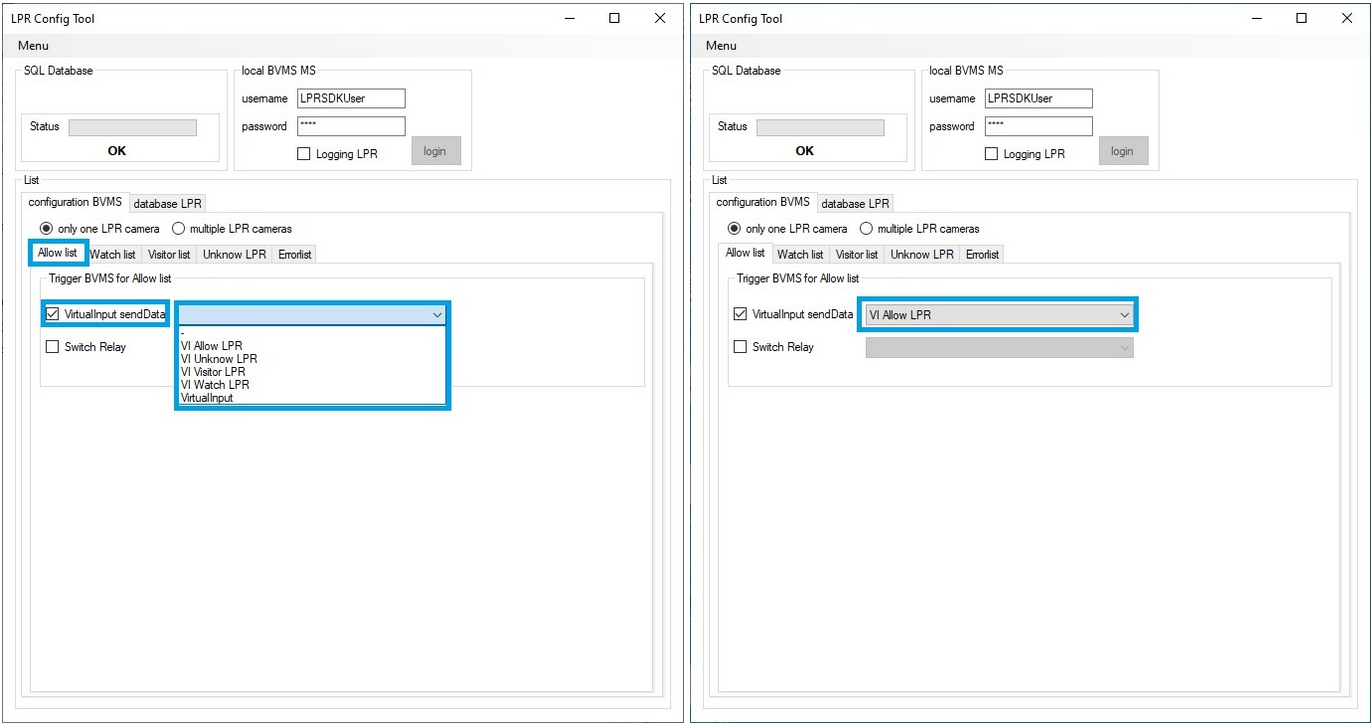Open the "Menu" item in the left window
The image size is (1372, 723).
pyautogui.click(x=33, y=45)
